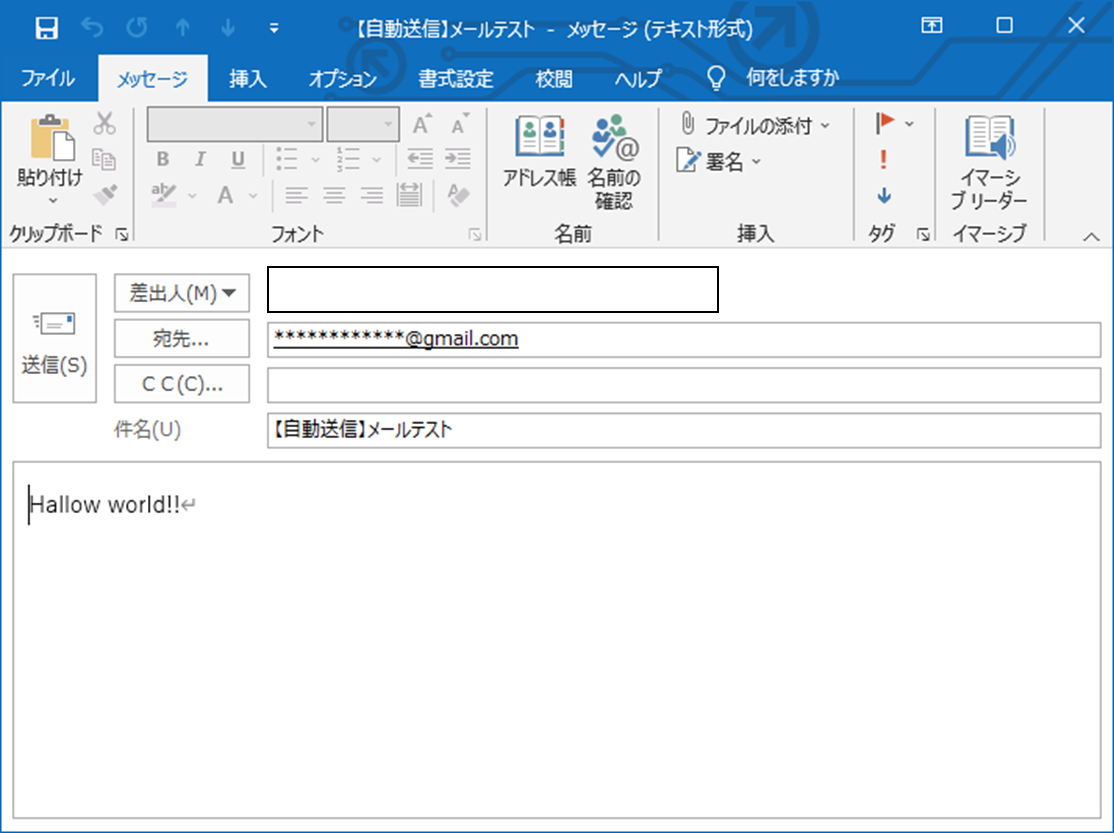Open the Signature (署名) dropdown
This screenshot has width=1114, height=833.
click(756, 162)
